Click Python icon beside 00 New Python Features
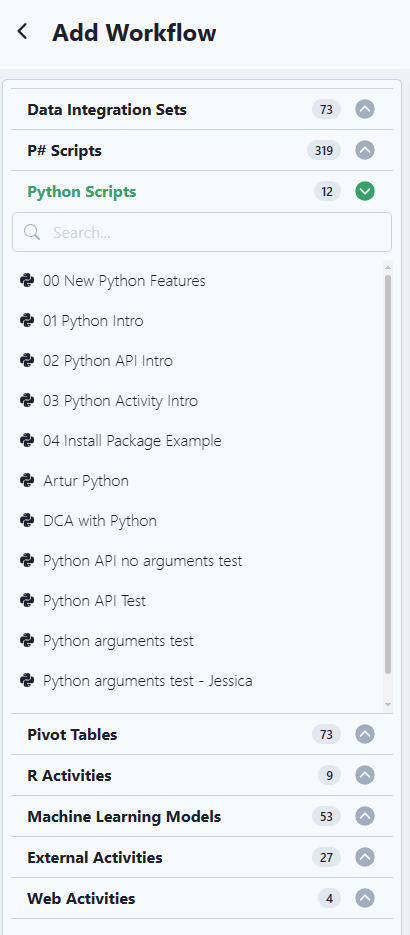 click(x=27, y=280)
